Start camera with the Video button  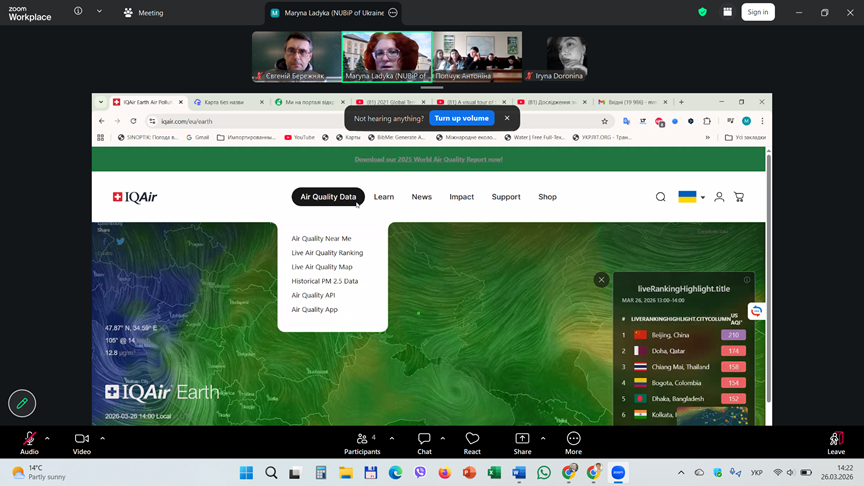coord(81,439)
